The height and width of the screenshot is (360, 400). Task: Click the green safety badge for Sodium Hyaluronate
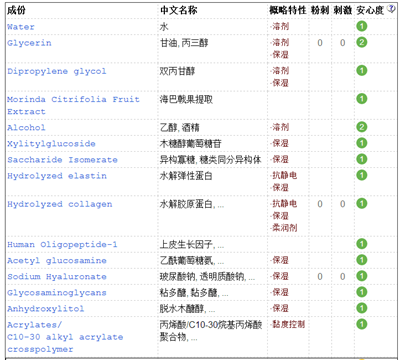[x=362, y=276]
